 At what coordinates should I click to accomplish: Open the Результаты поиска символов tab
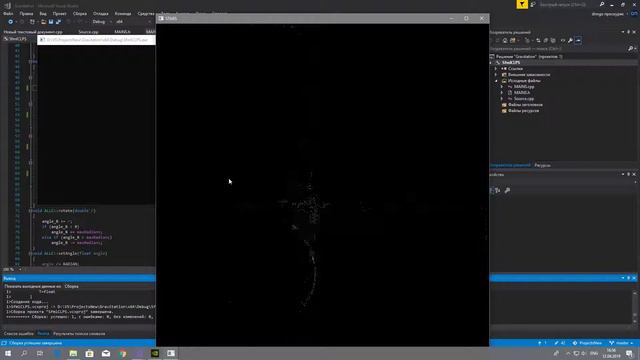[x=79, y=334]
